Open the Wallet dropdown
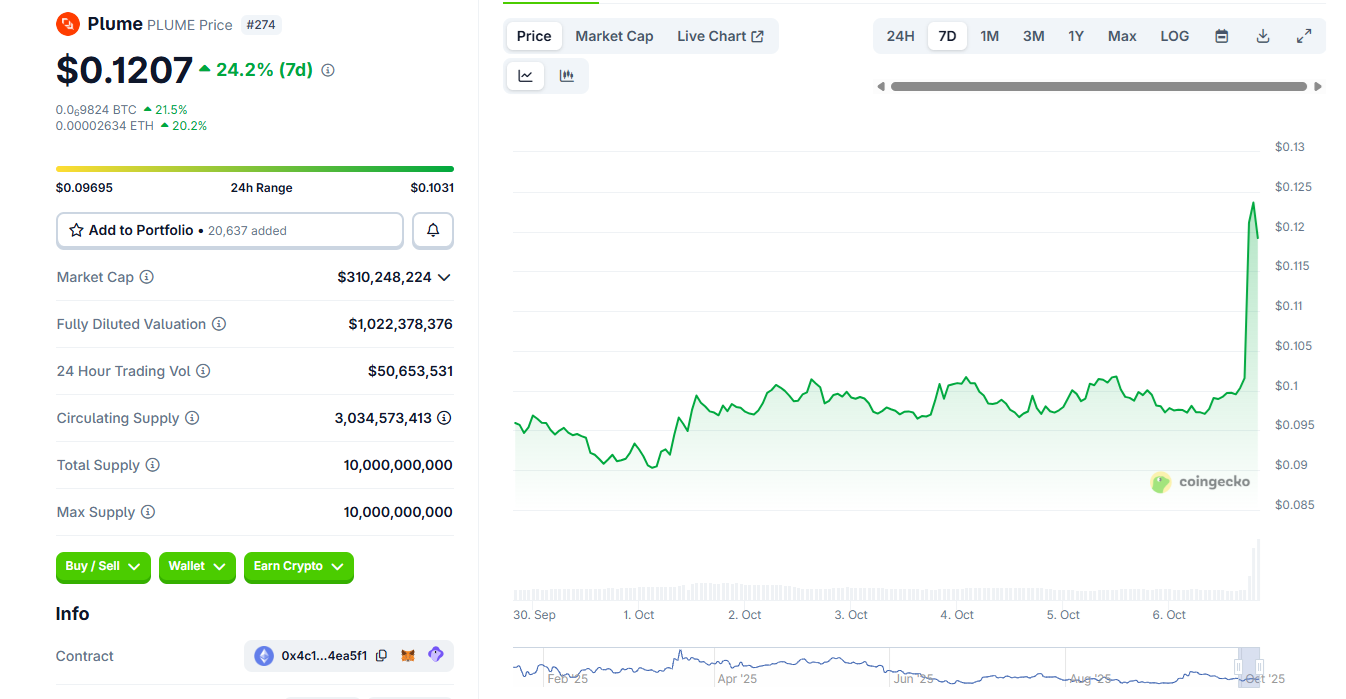This screenshot has height=699, width=1346. (197, 567)
